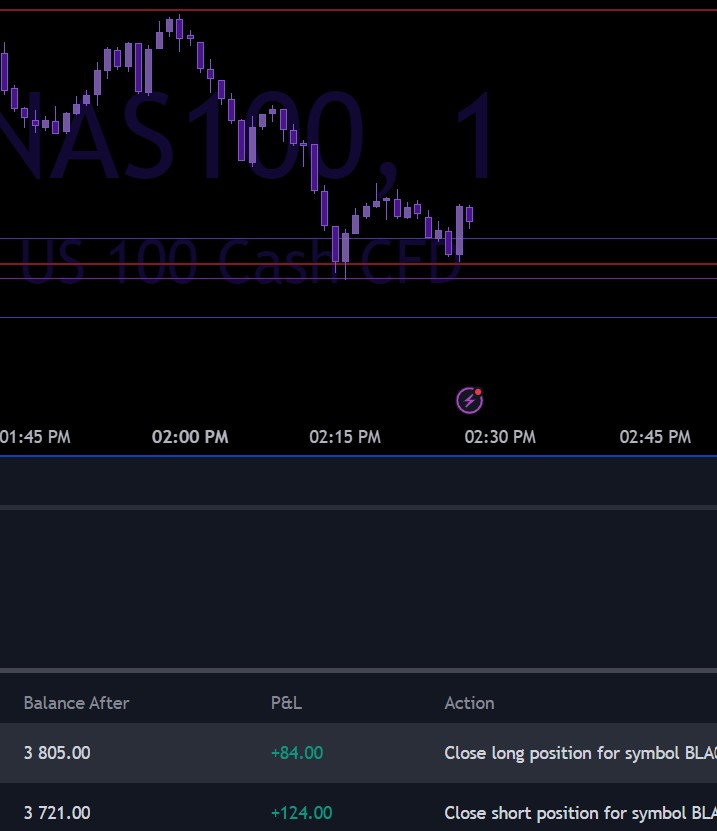Select the 3 805.00 balance cell
Viewport: 717px width, 831px height.
(57, 753)
